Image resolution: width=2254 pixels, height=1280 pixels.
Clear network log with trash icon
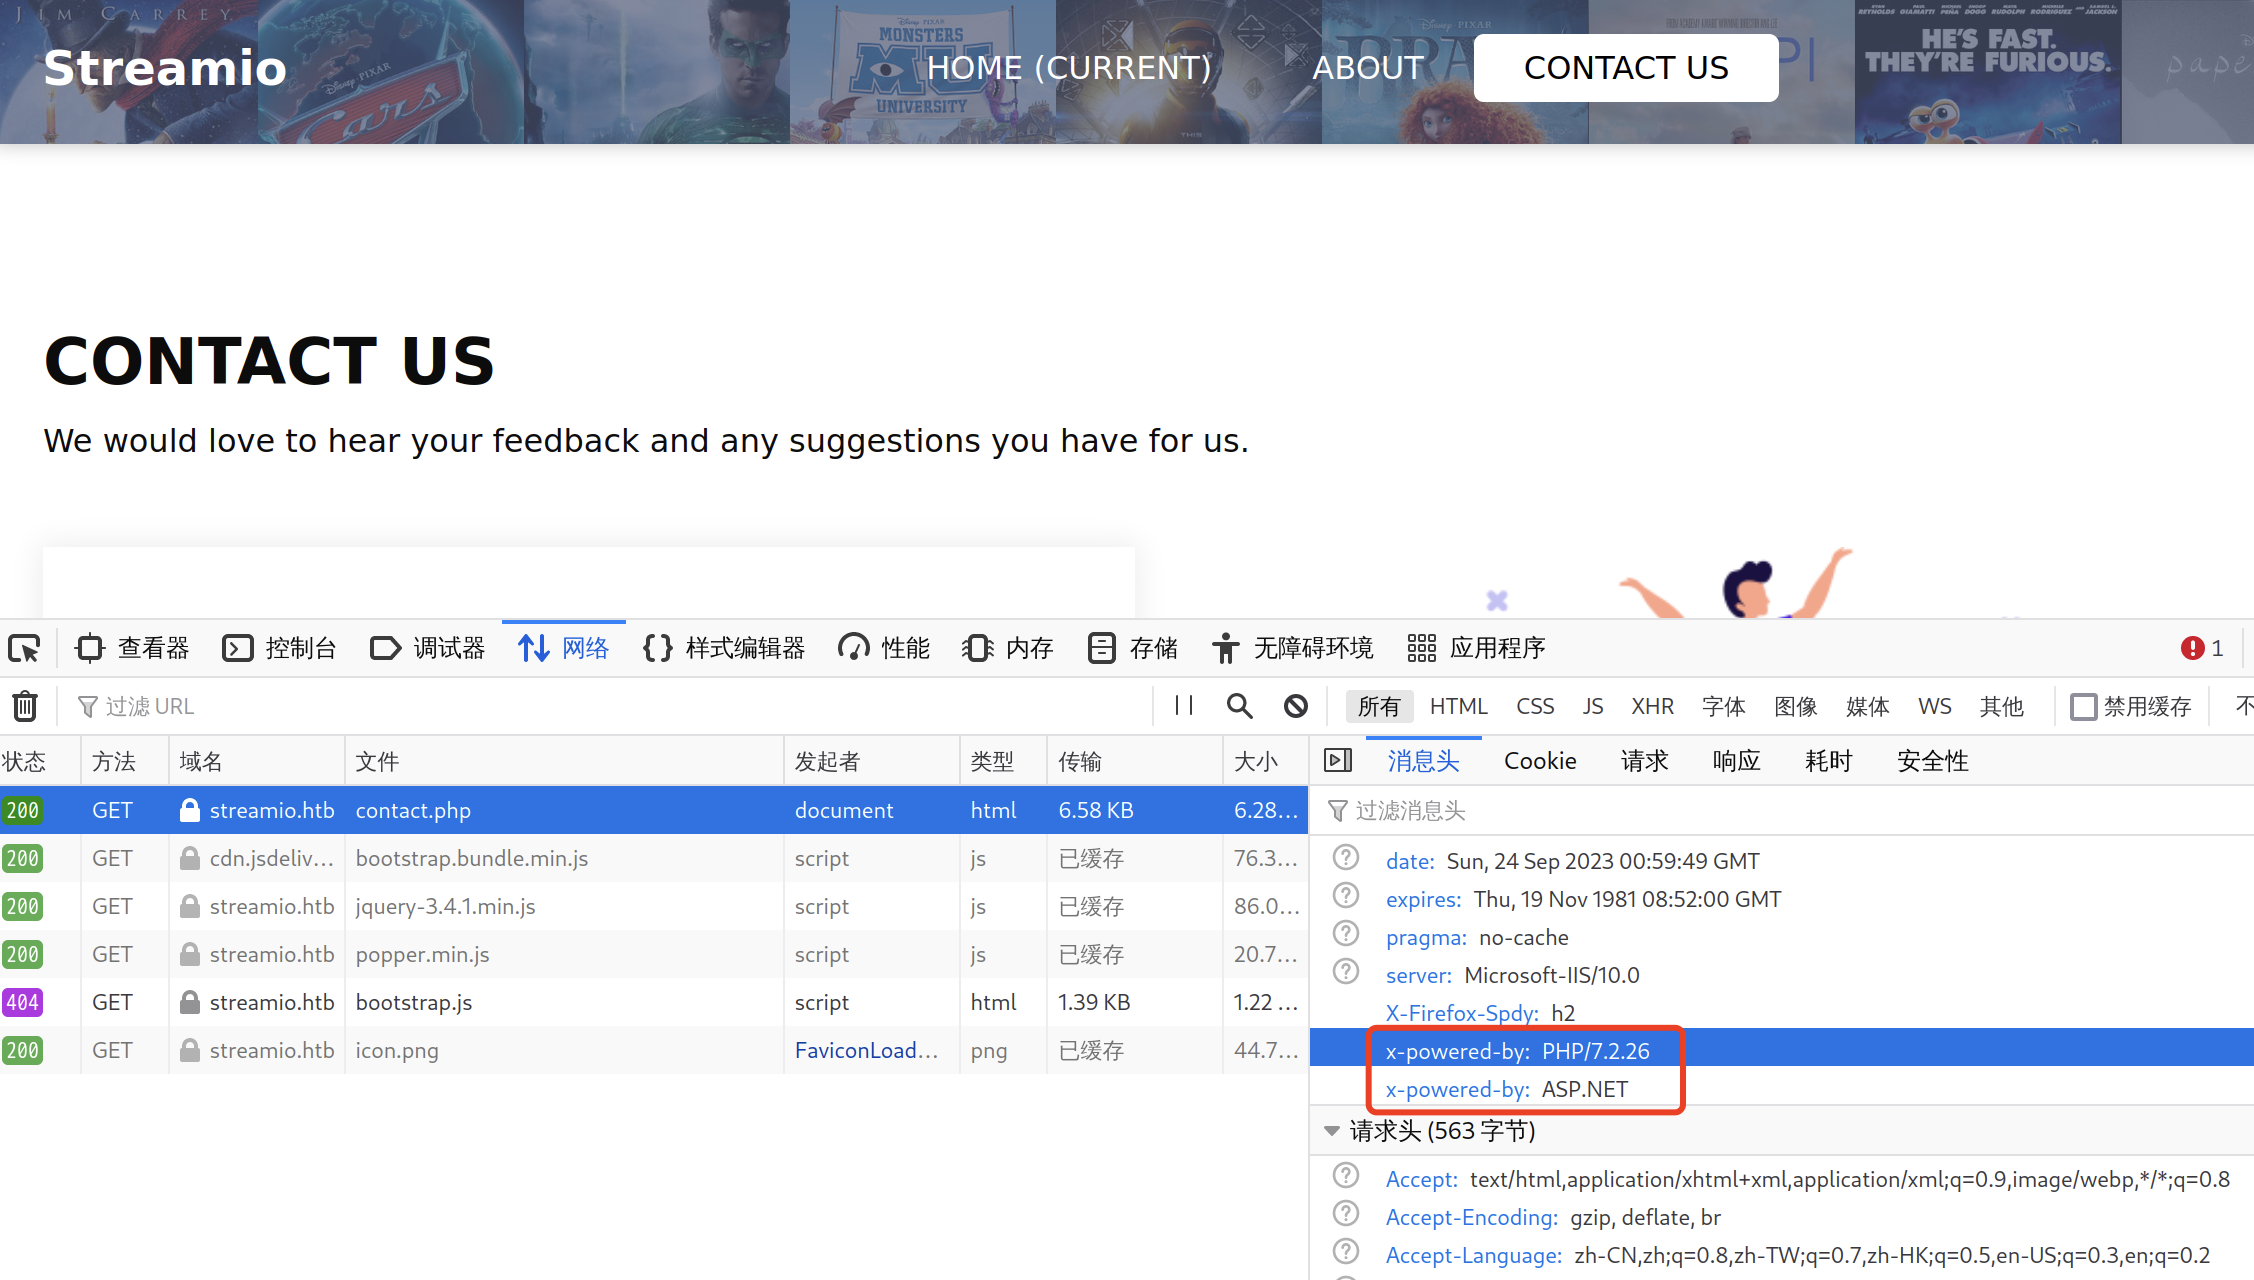pyautogui.click(x=25, y=706)
